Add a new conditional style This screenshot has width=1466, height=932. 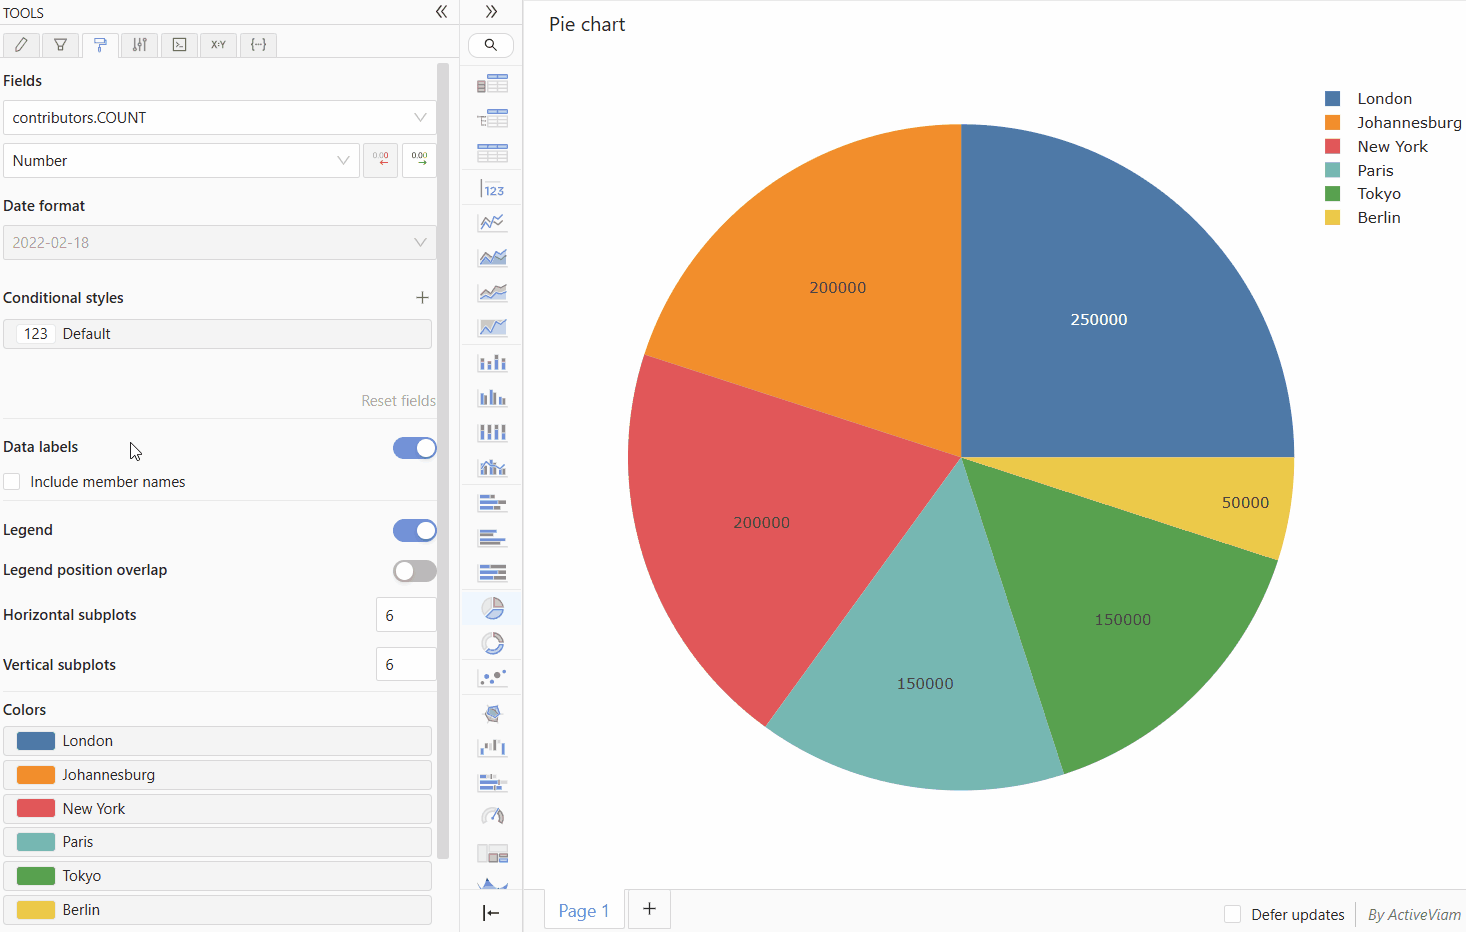(x=422, y=297)
